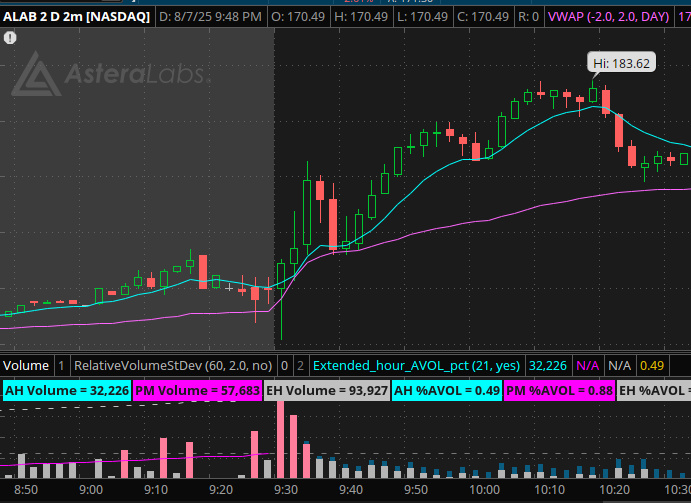
Task: Click the value 0 after RelativeVolumeStDev
Action: pyautogui.click(x=284, y=365)
